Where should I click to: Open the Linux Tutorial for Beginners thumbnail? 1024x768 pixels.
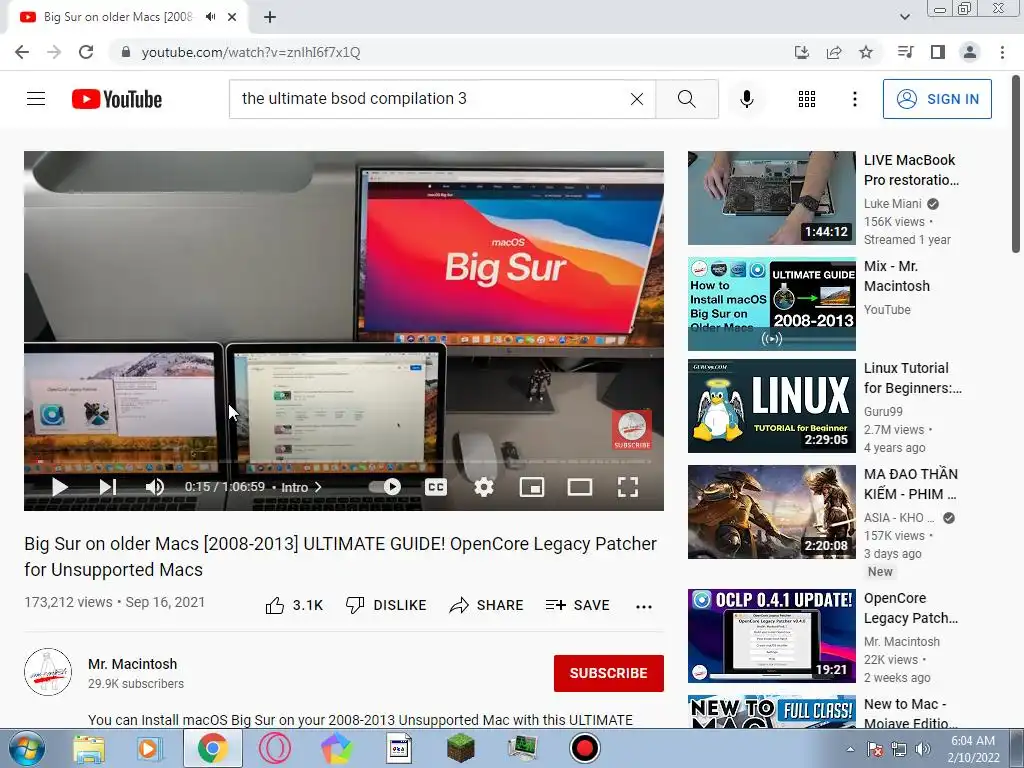(771, 406)
